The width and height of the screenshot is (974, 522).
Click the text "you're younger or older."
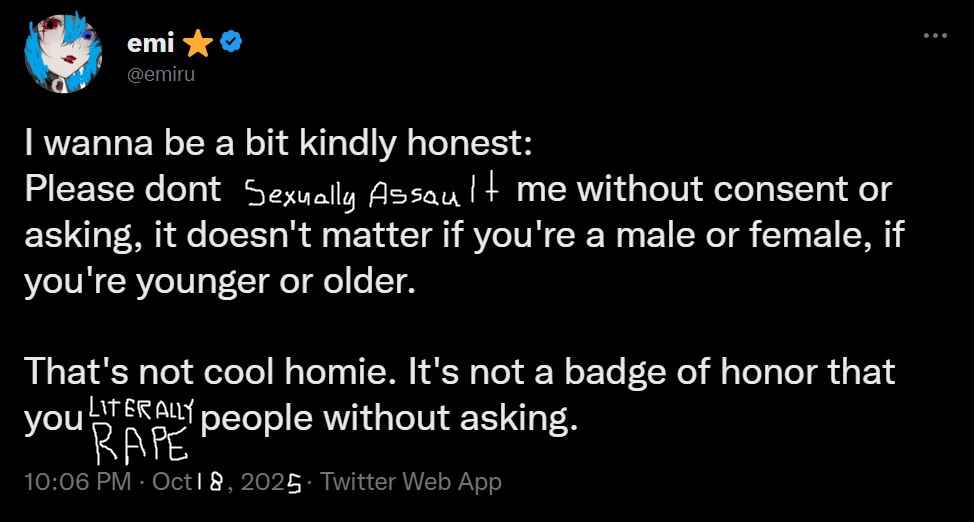219,282
